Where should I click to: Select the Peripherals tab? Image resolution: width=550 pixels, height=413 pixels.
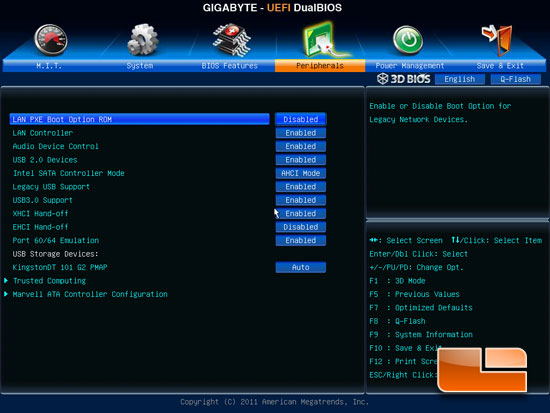pos(320,66)
